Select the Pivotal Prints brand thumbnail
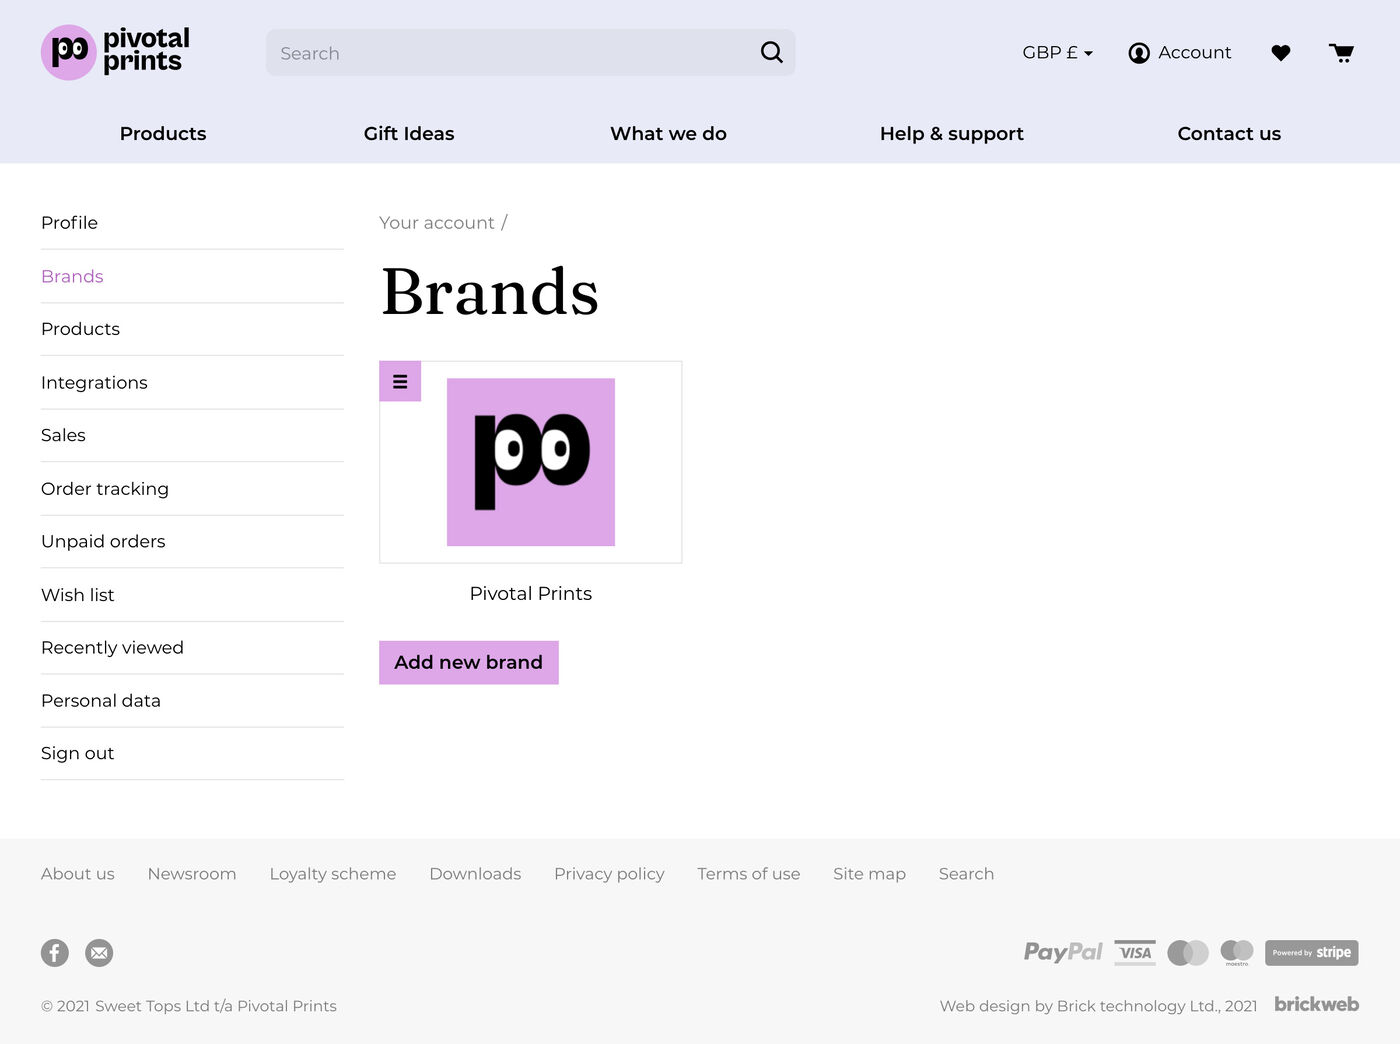Image resolution: width=1400 pixels, height=1044 pixels. coord(531,462)
